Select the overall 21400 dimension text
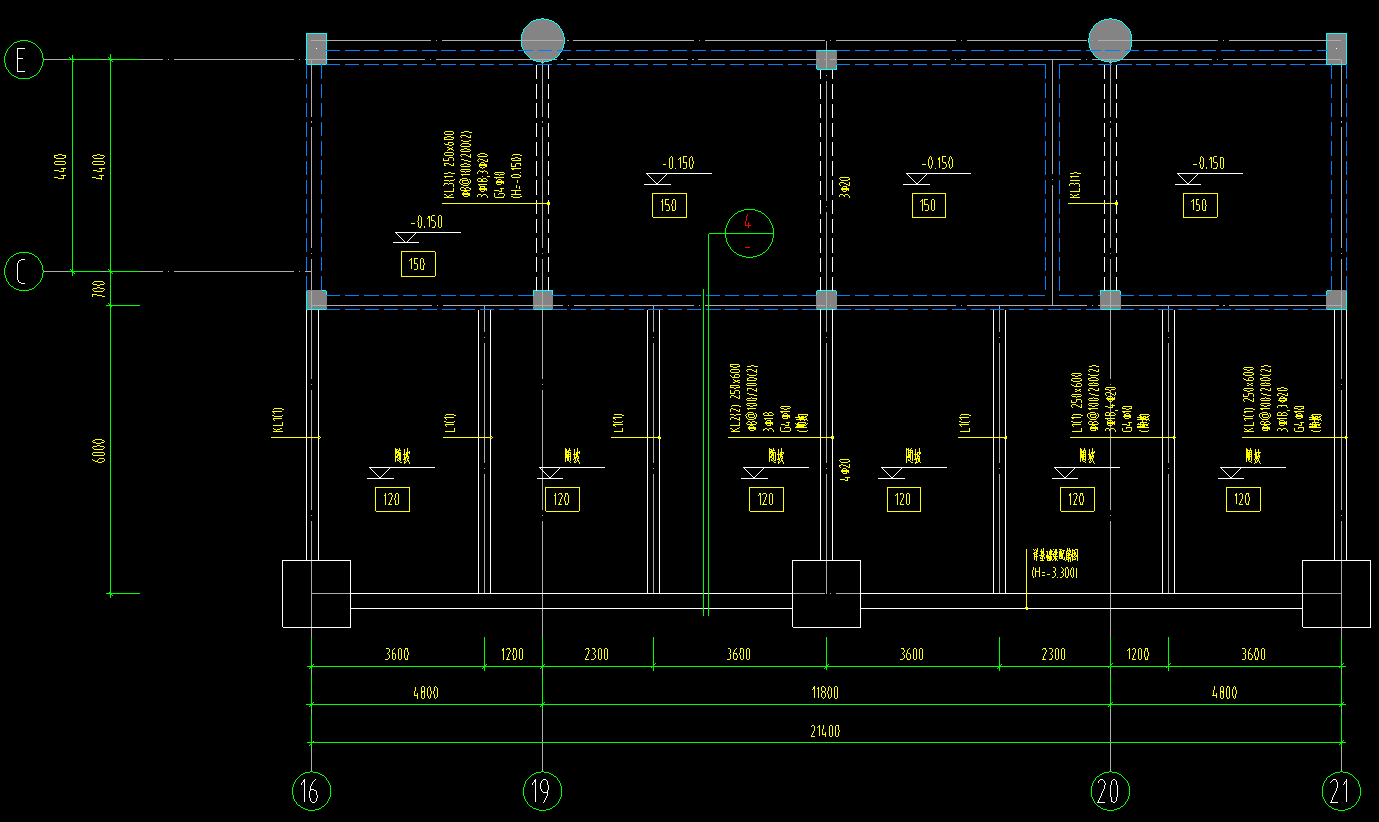Image resolution: width=1379 pixels, height=822 pixels. click(x=826, y=731)
